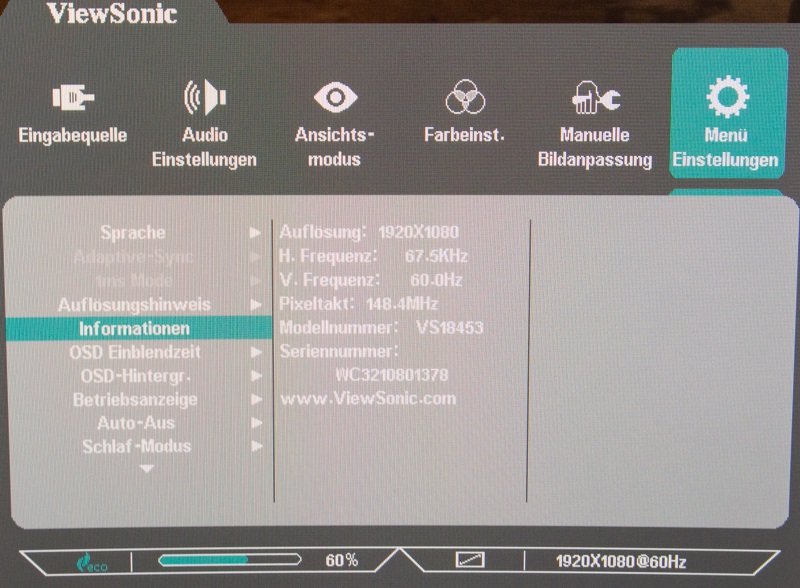The width and height of the screenshot is (800, 588).
Task: Click the V. Frequenz value 60.0Hz
Action: coord(436,280)
